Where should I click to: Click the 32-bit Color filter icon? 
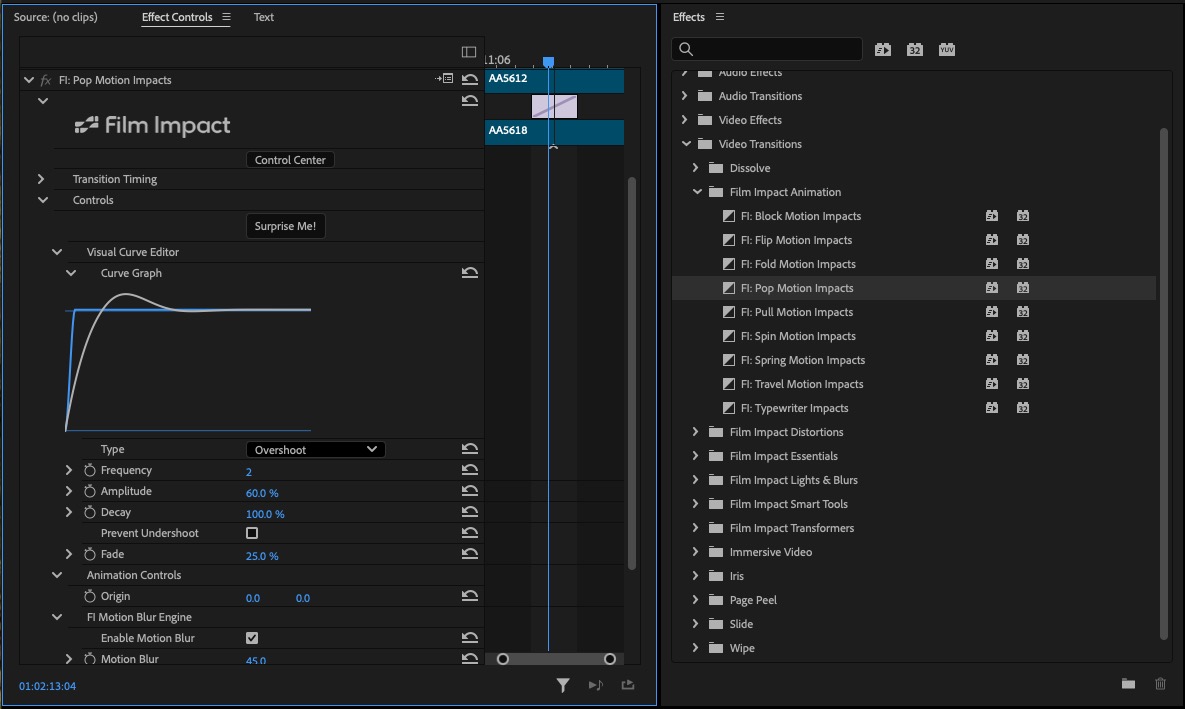tap(914, 49)
